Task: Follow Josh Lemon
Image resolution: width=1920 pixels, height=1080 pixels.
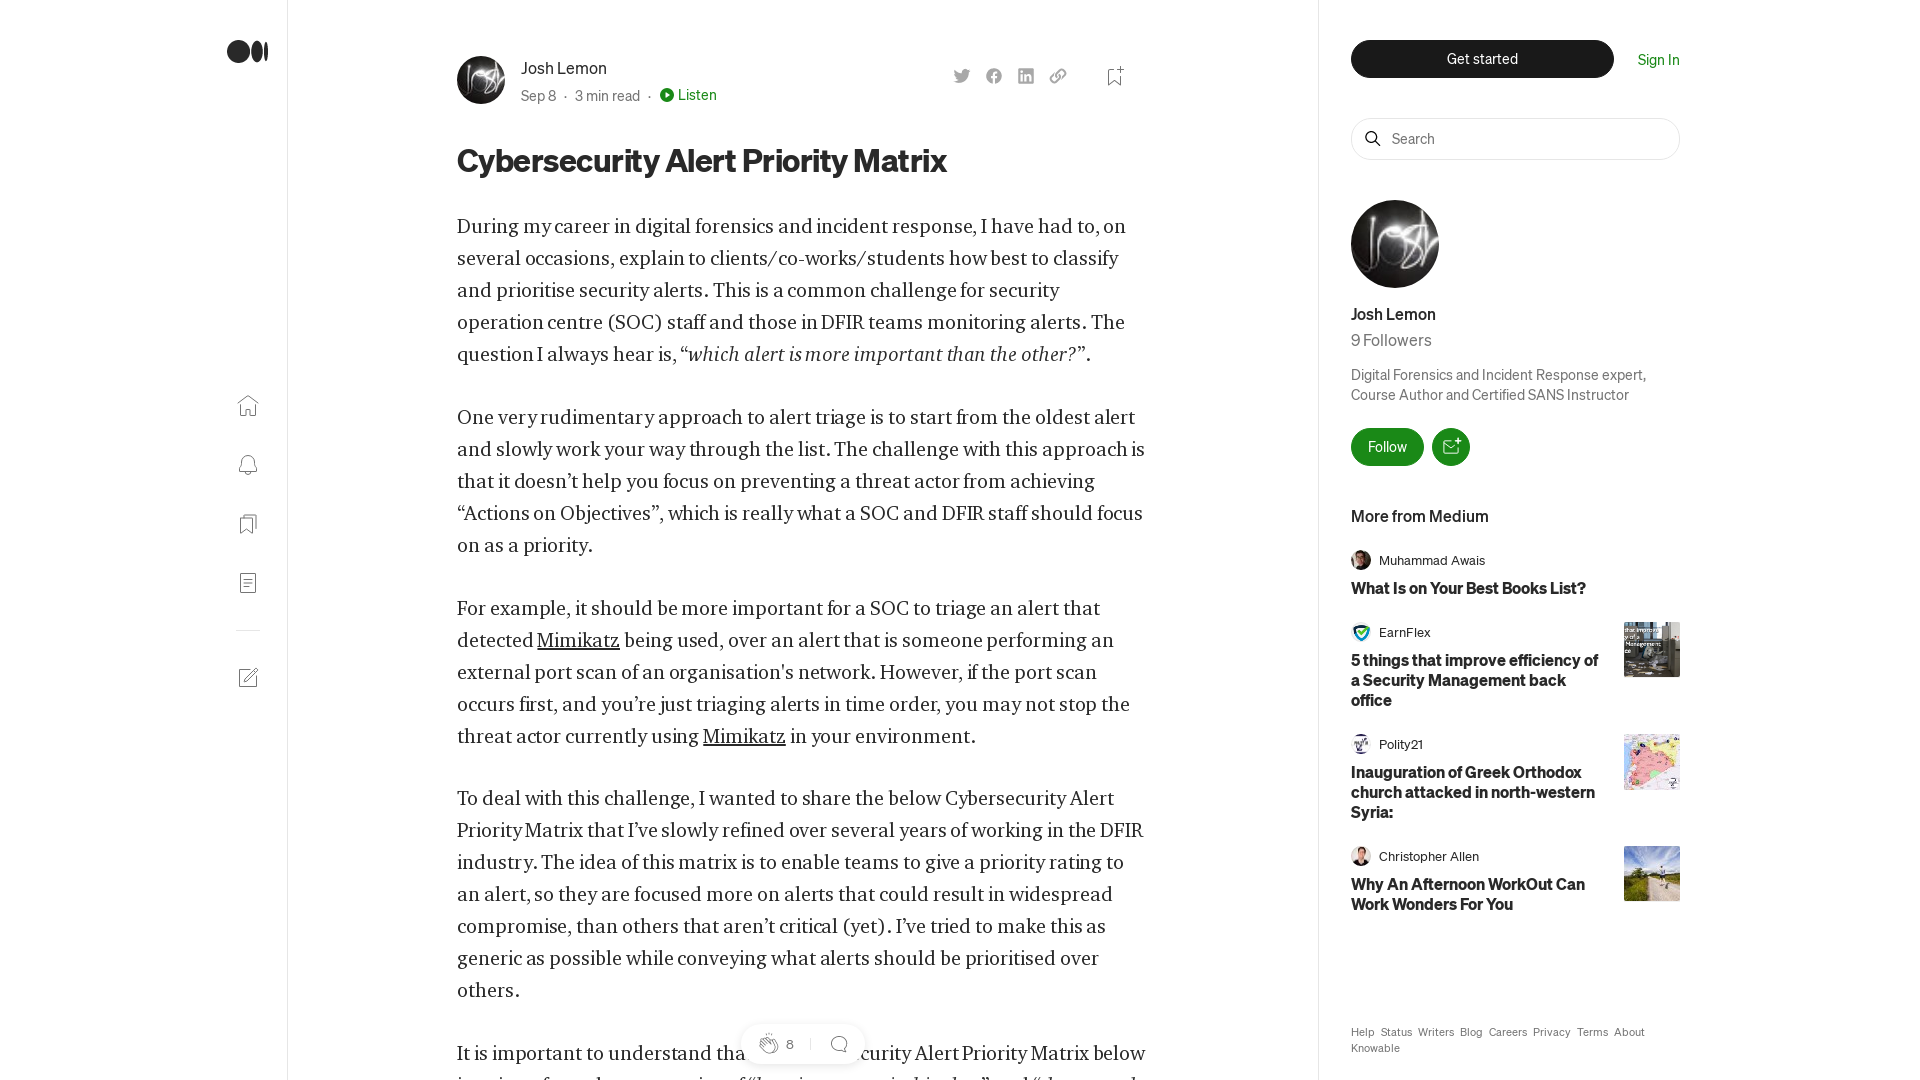Action: [1386, 447]
